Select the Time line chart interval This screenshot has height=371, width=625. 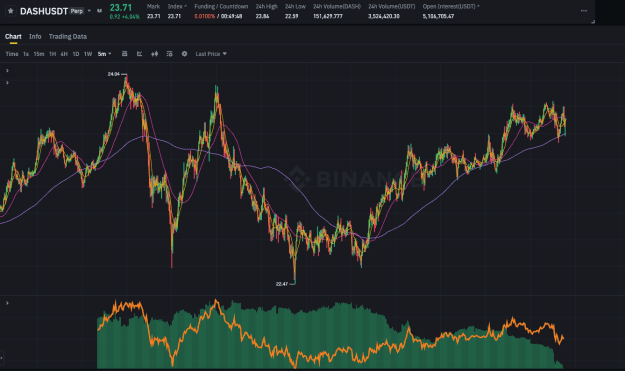tap(12, 54)
